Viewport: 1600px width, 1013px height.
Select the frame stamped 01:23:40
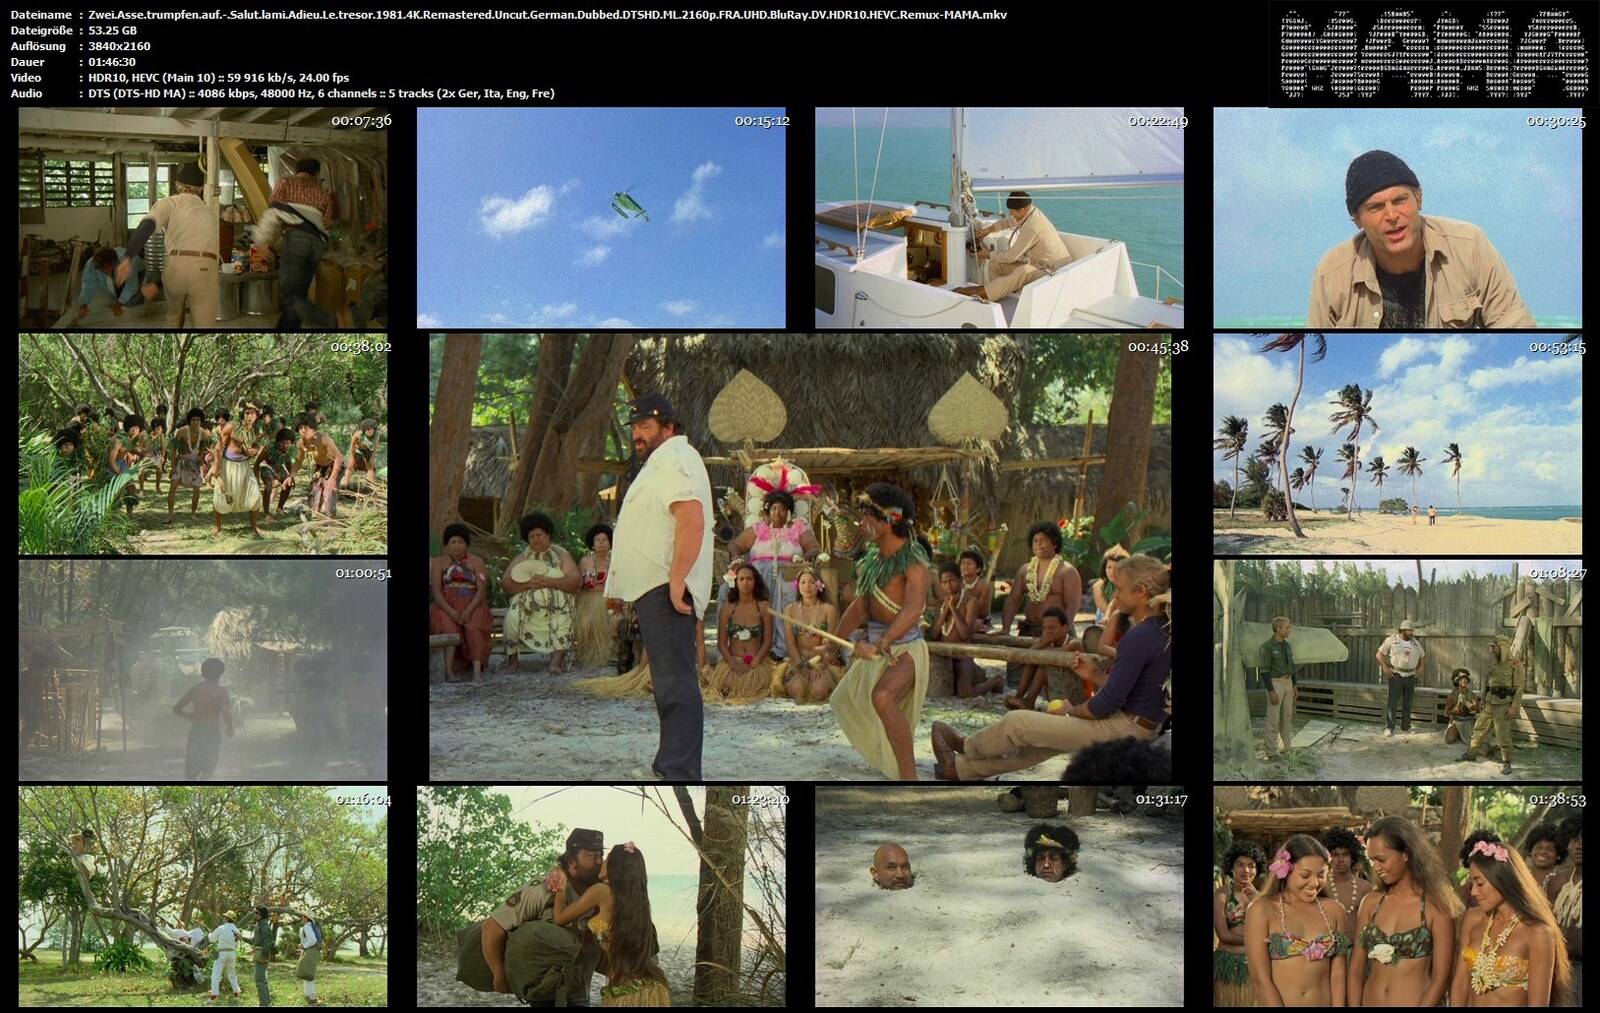click(x=601, y=896)
